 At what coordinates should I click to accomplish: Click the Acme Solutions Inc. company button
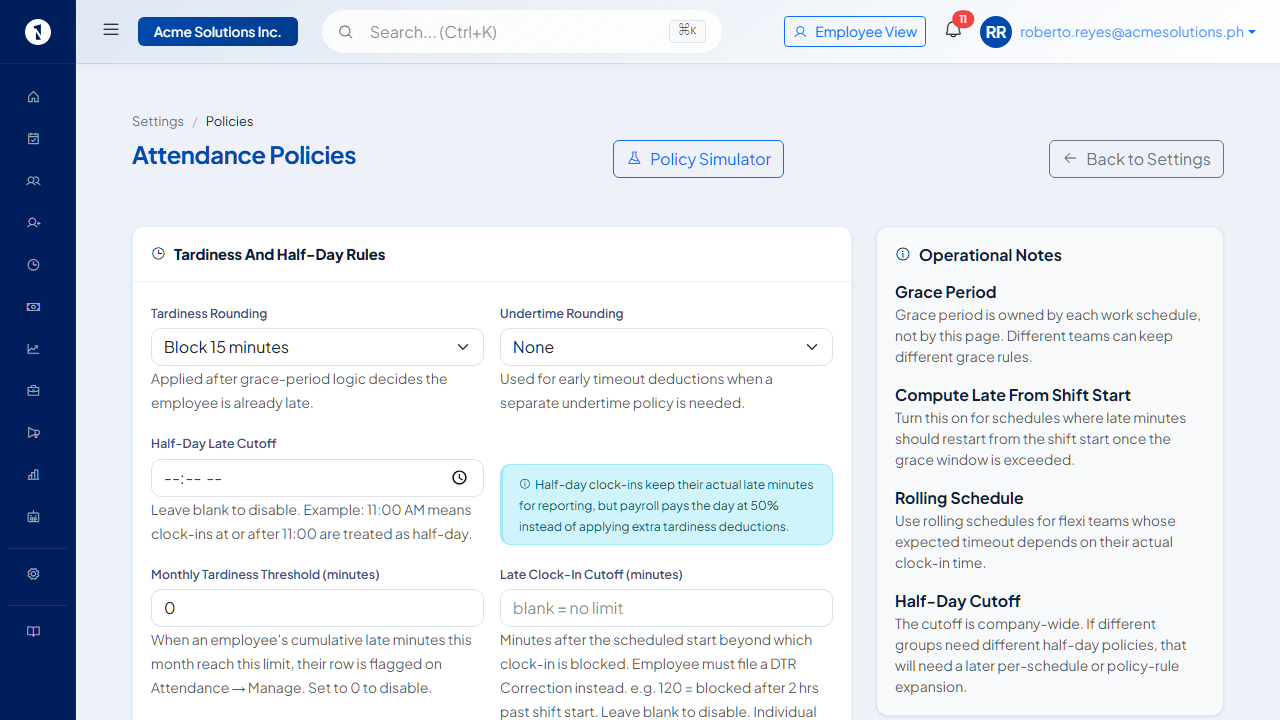click(x=218, y=32)
